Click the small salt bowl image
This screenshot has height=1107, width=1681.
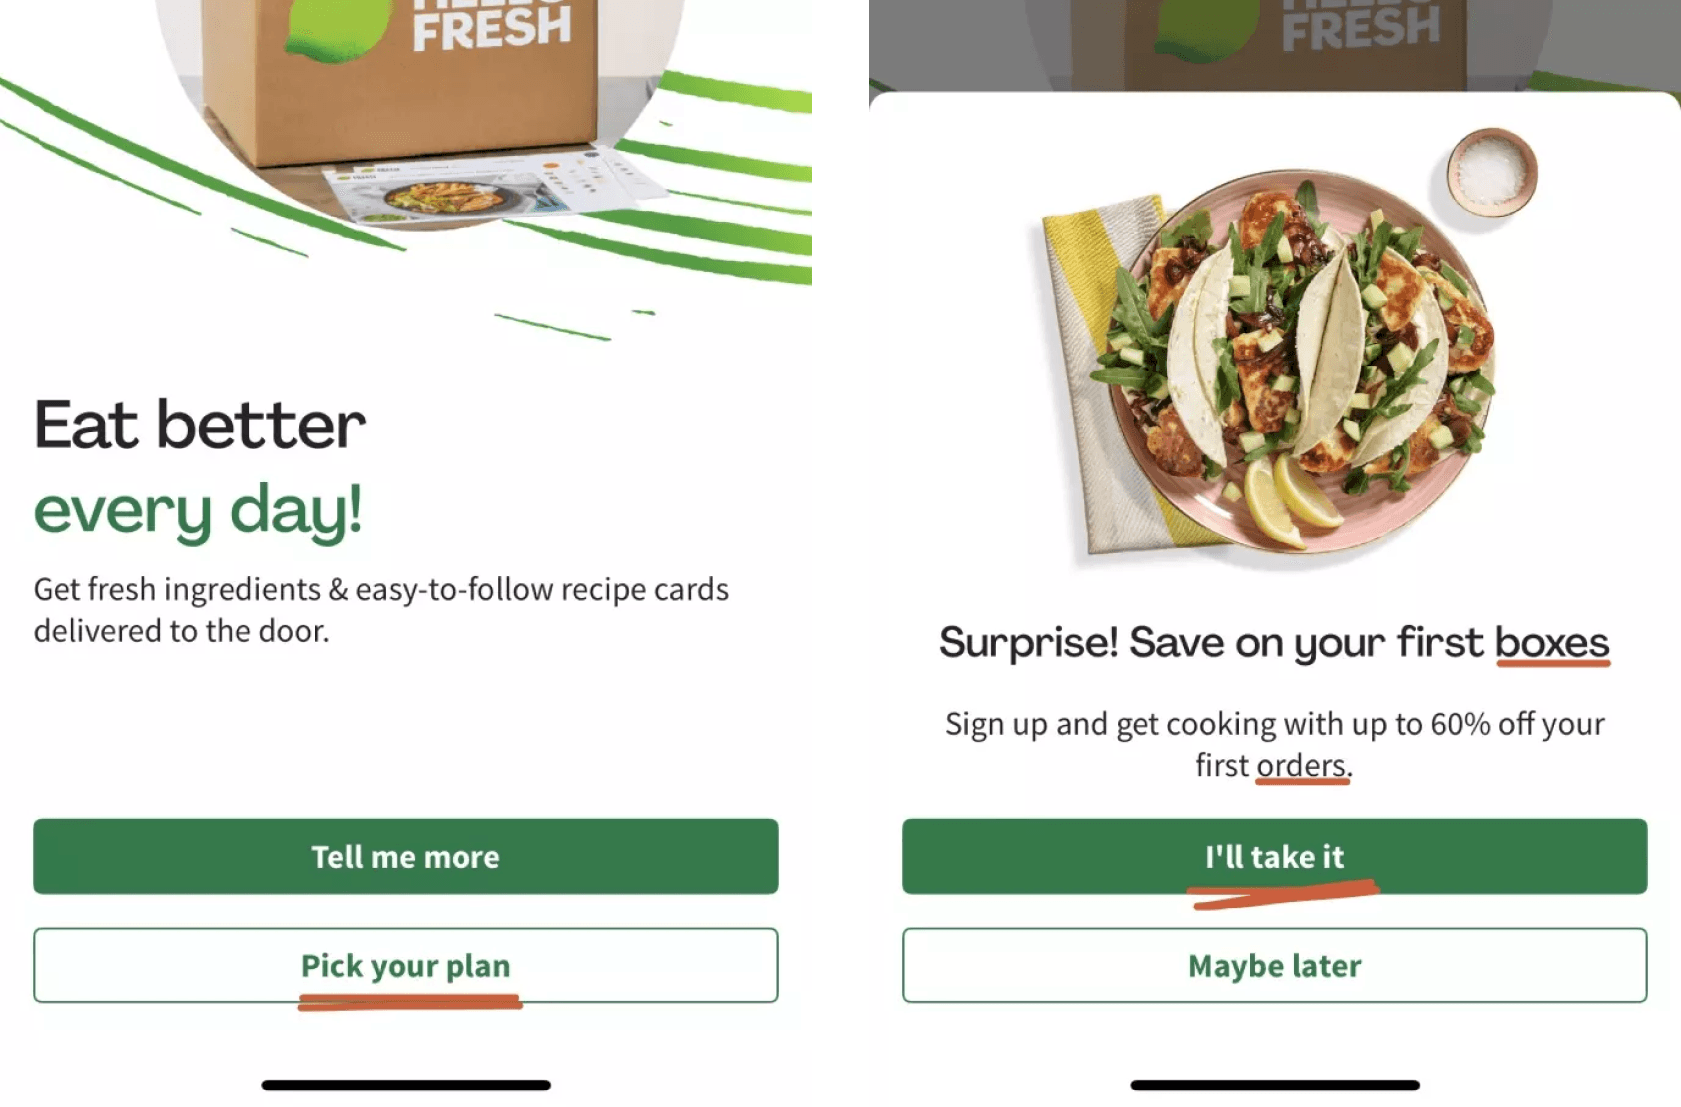pos(1491,172)
